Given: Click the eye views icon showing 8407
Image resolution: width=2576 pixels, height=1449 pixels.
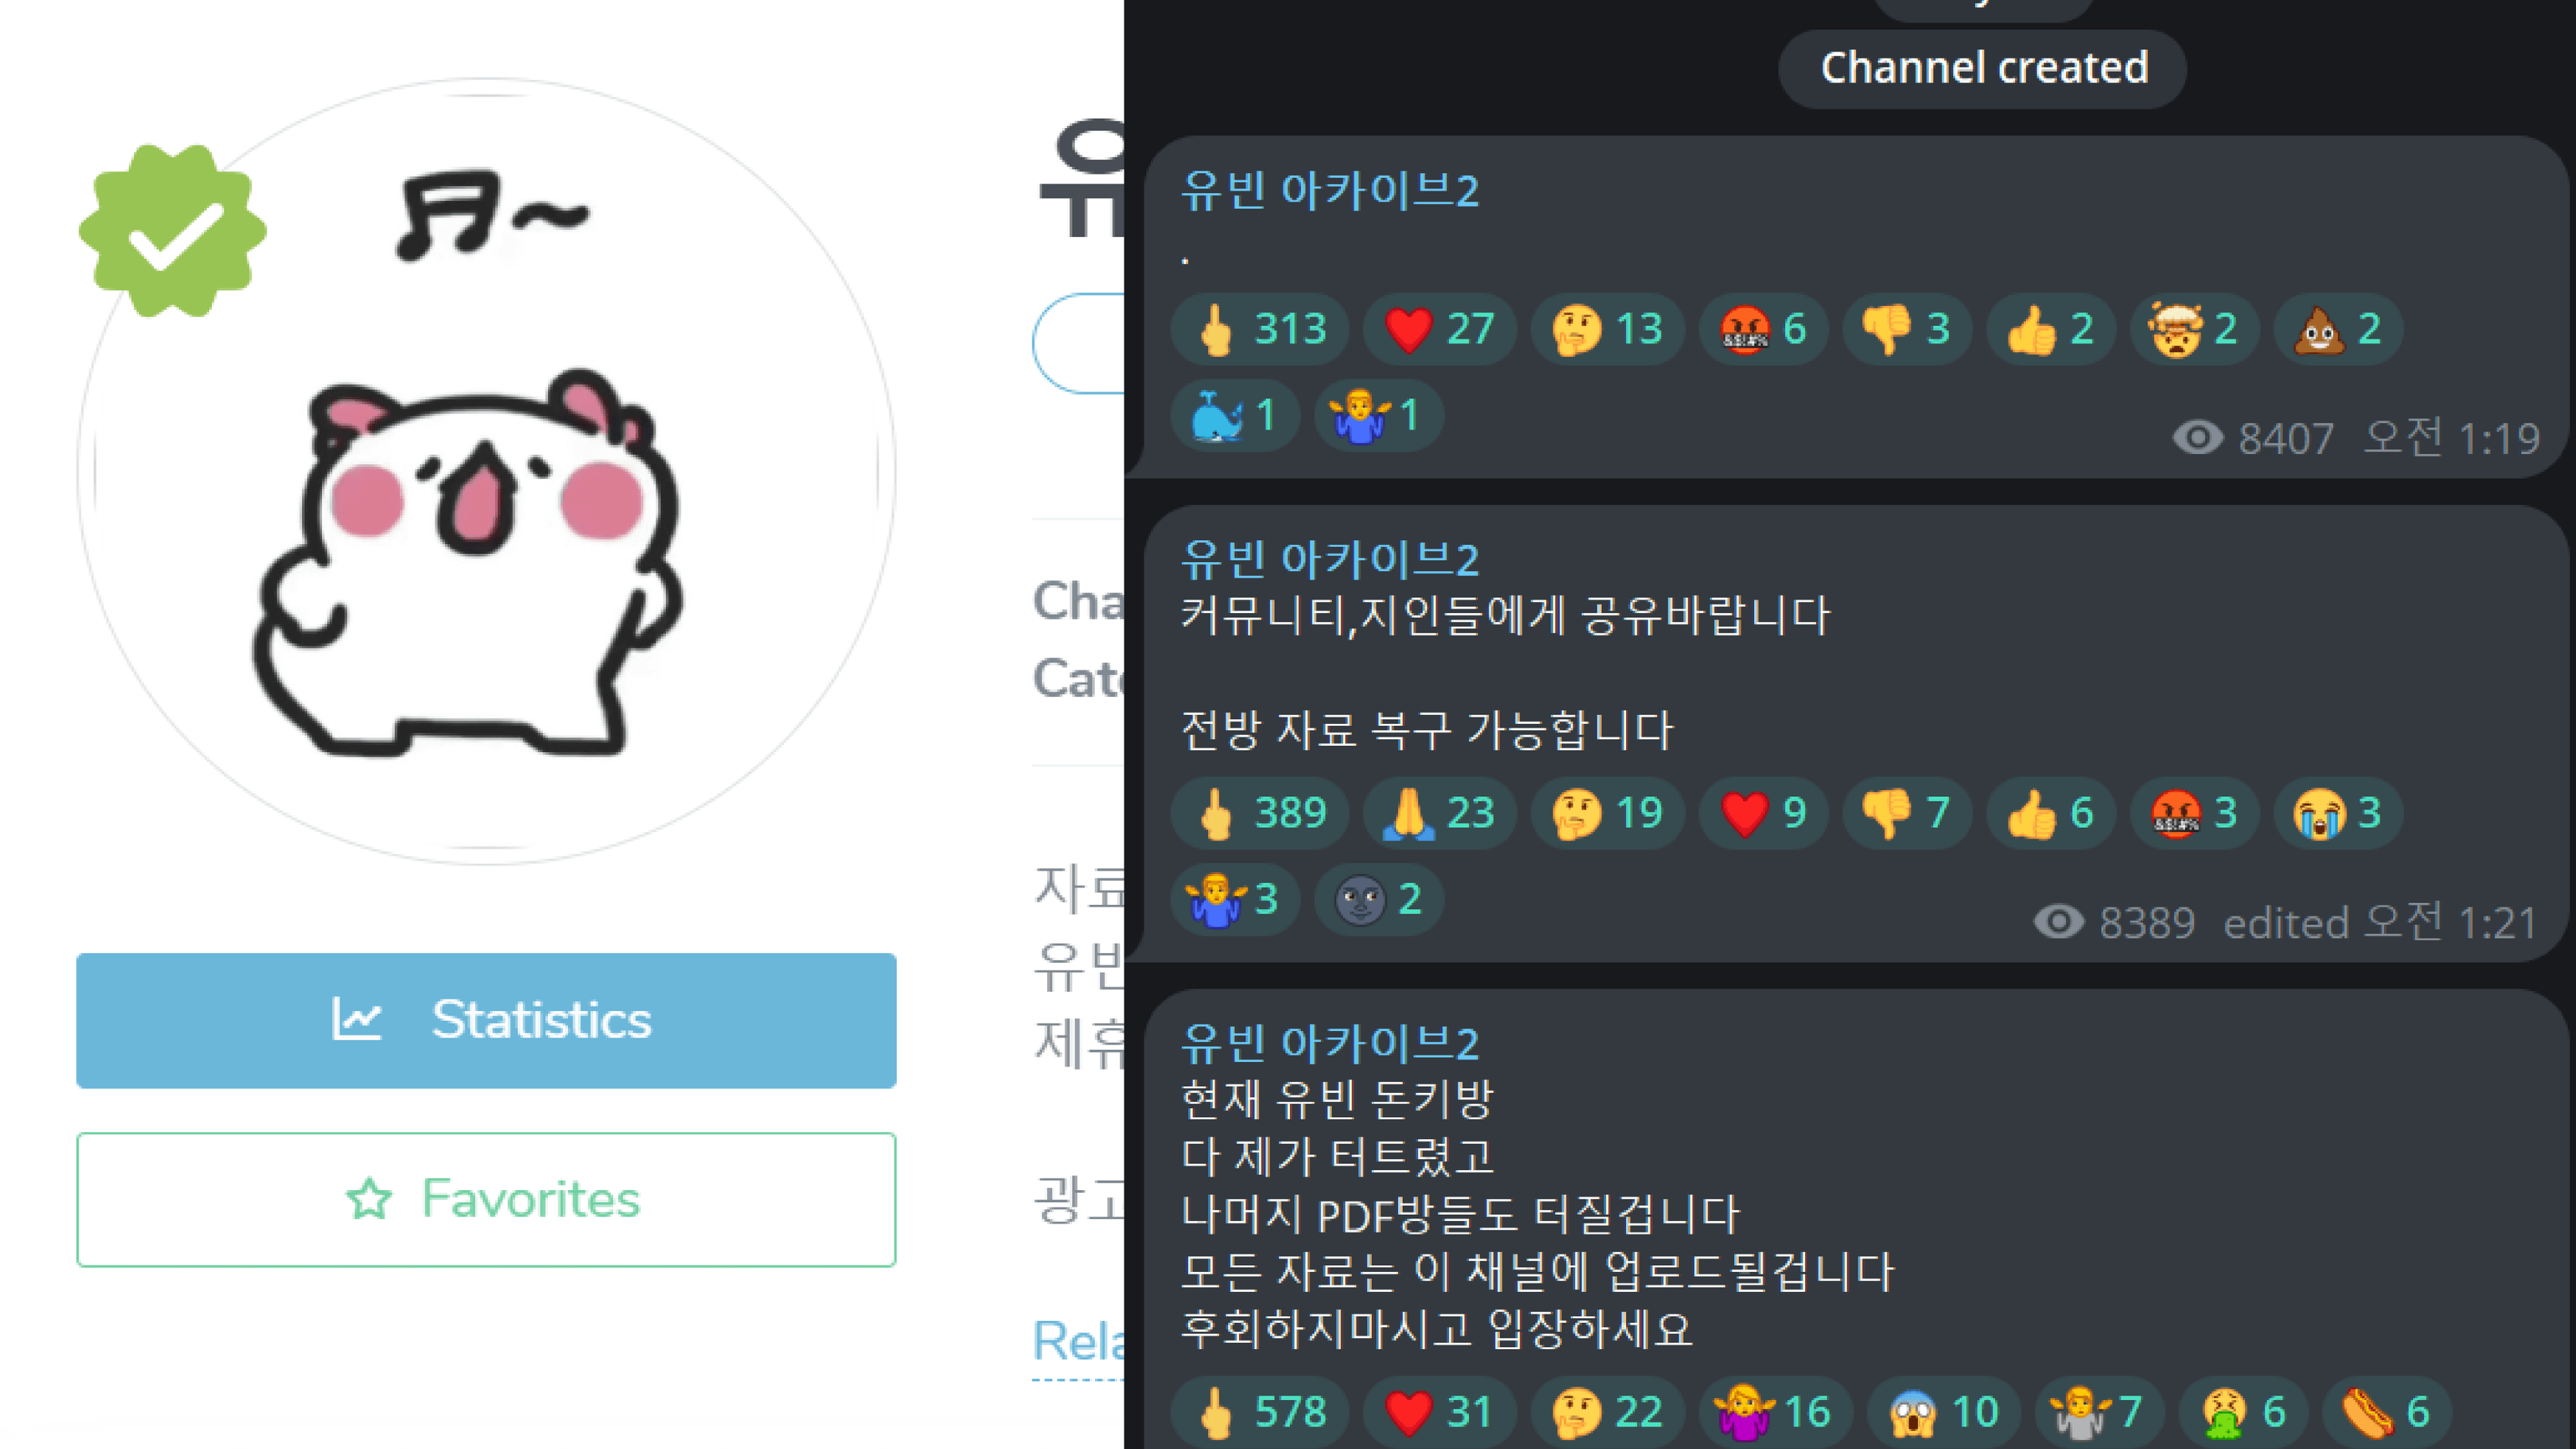Looking at the screenshot, I should (x=2197, y=438).
